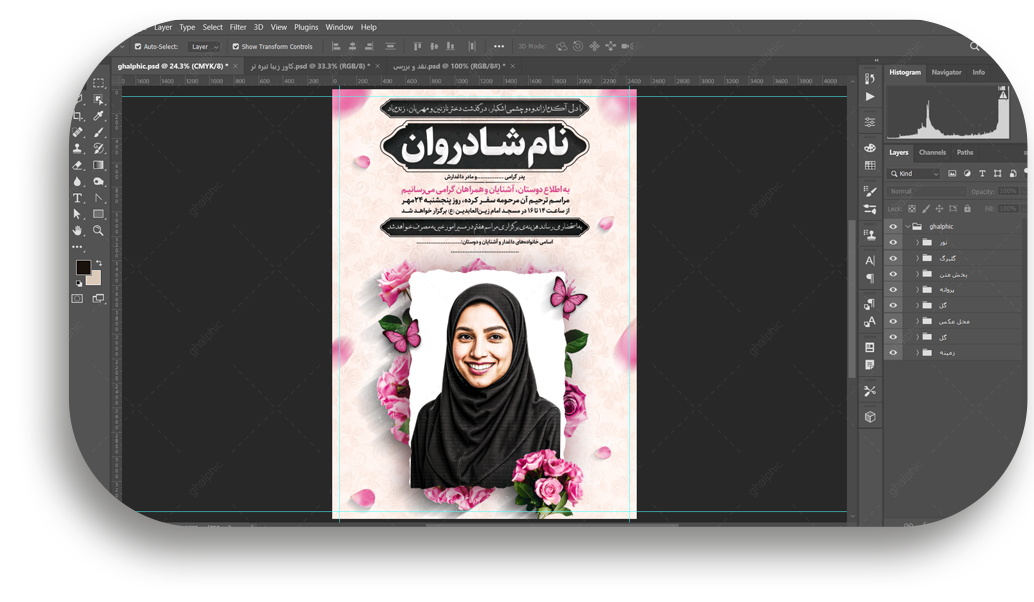Click the foreground color swatch
The width and height of the screenshot is (1034, 602).
click(x=83, y=268)
